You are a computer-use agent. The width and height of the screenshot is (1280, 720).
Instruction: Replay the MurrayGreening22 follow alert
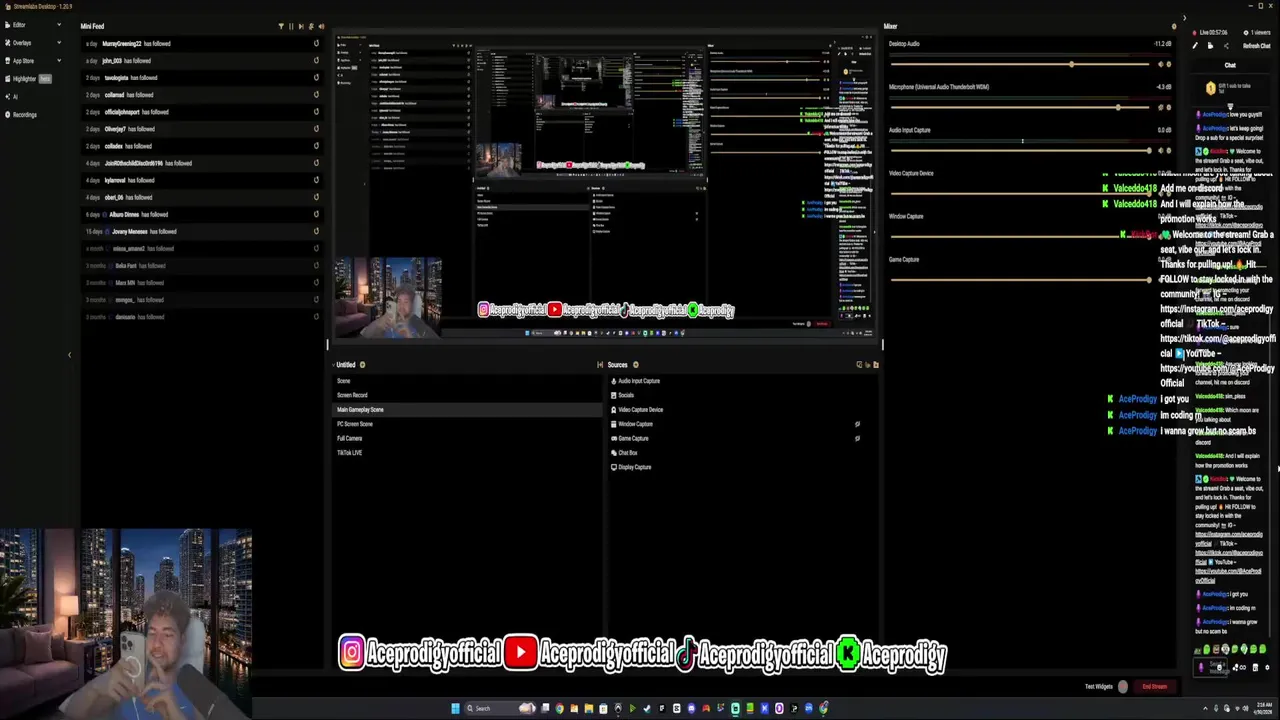(x=316, y=44)
